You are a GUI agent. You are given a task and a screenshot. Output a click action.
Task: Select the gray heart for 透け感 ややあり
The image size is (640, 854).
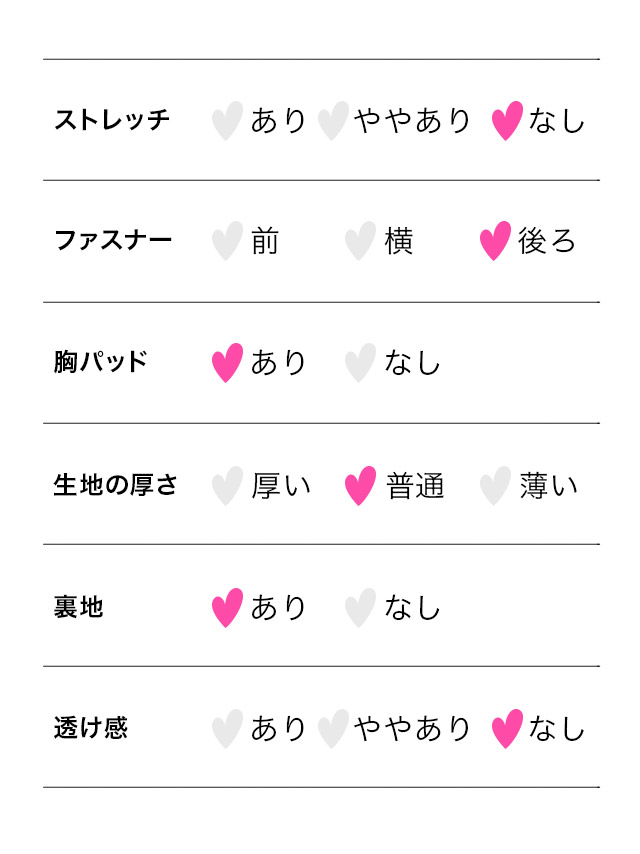pyautogui.click(x=332, y=729)
